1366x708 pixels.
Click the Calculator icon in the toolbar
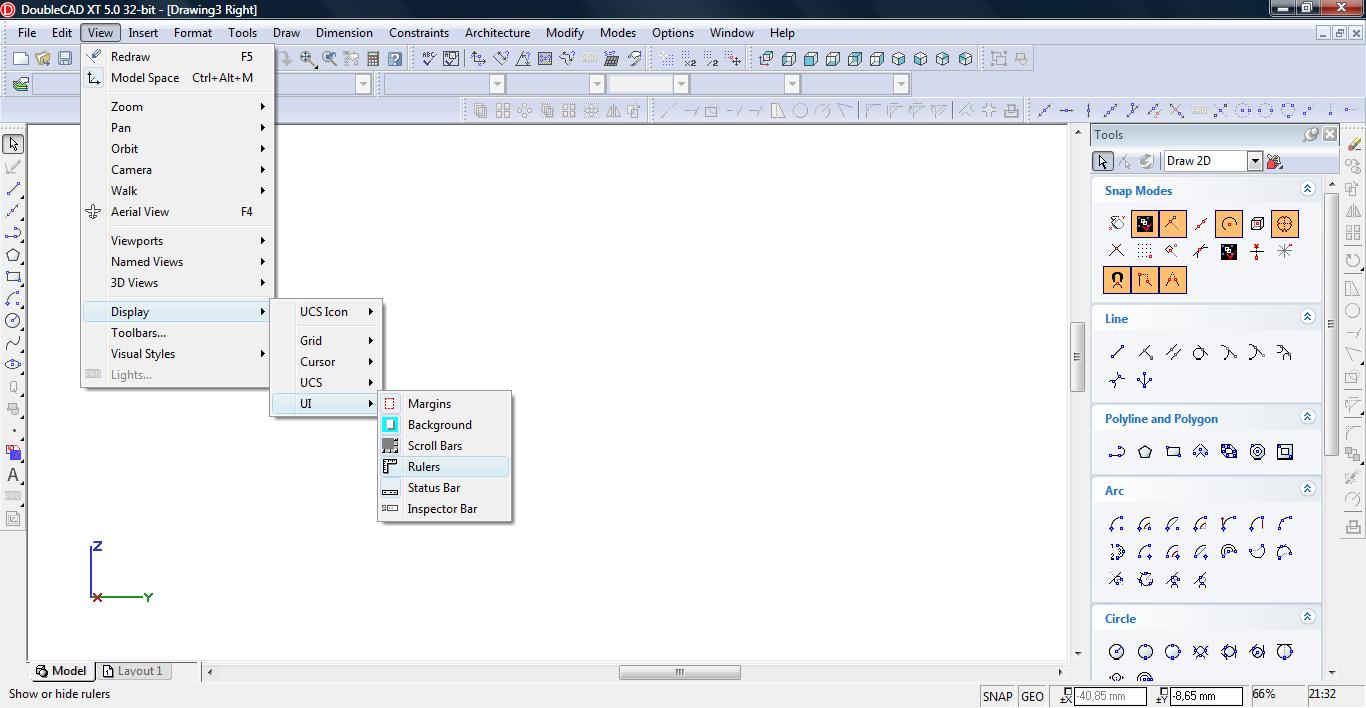coord(373,59)
